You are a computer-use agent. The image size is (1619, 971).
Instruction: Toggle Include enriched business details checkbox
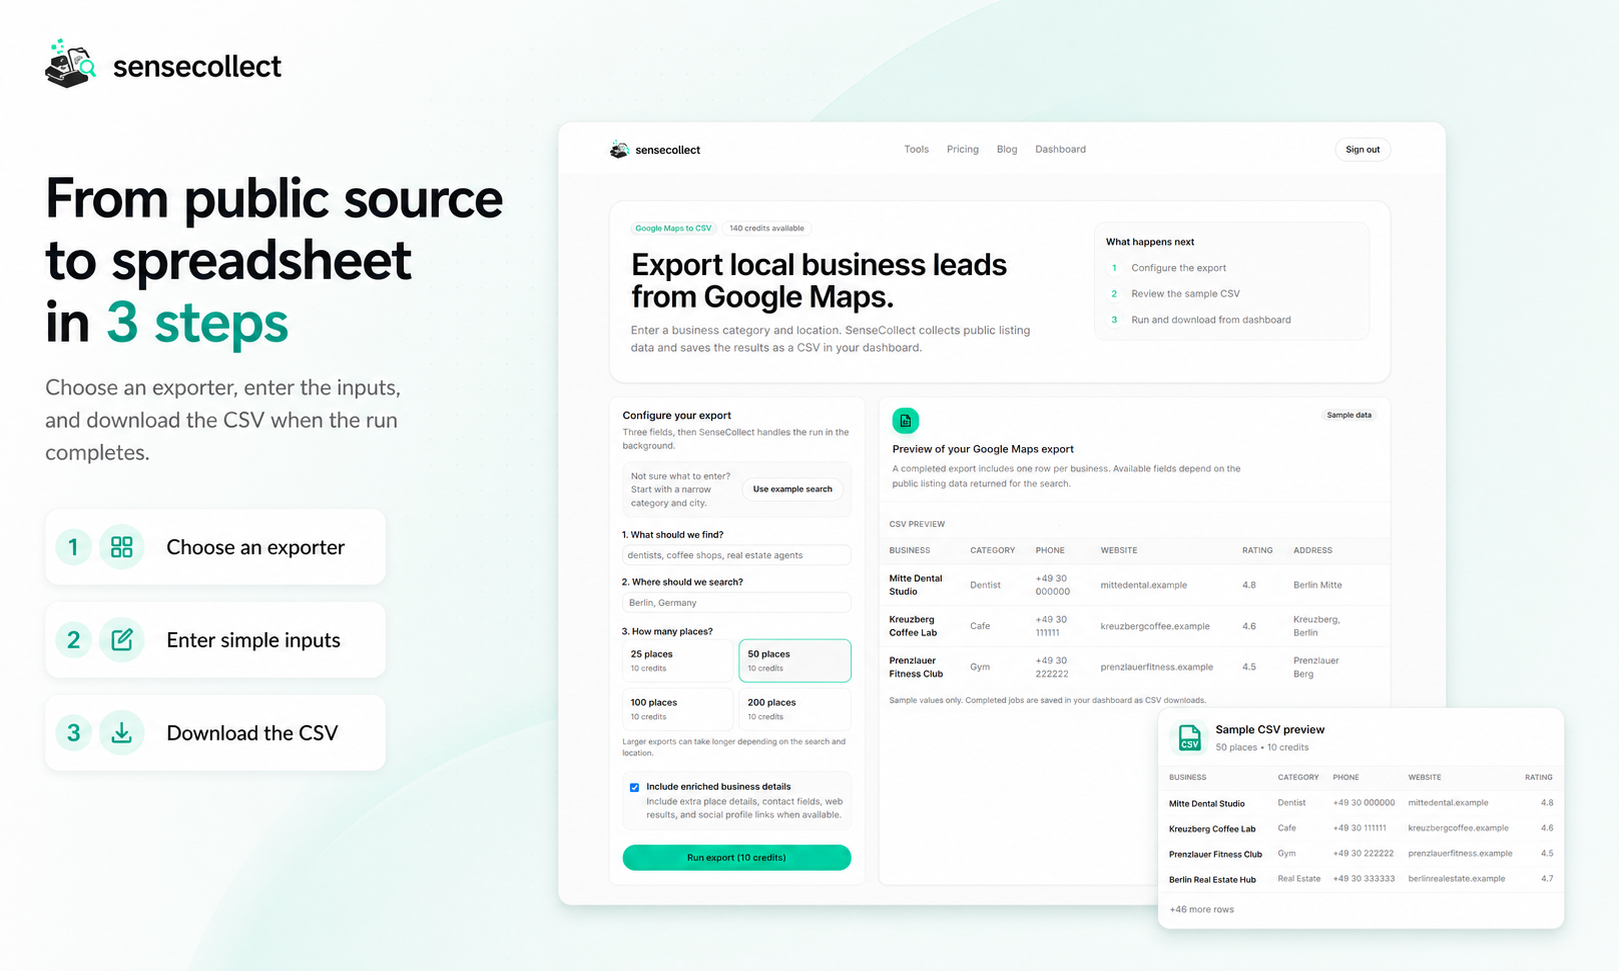[x=634, y=787]
